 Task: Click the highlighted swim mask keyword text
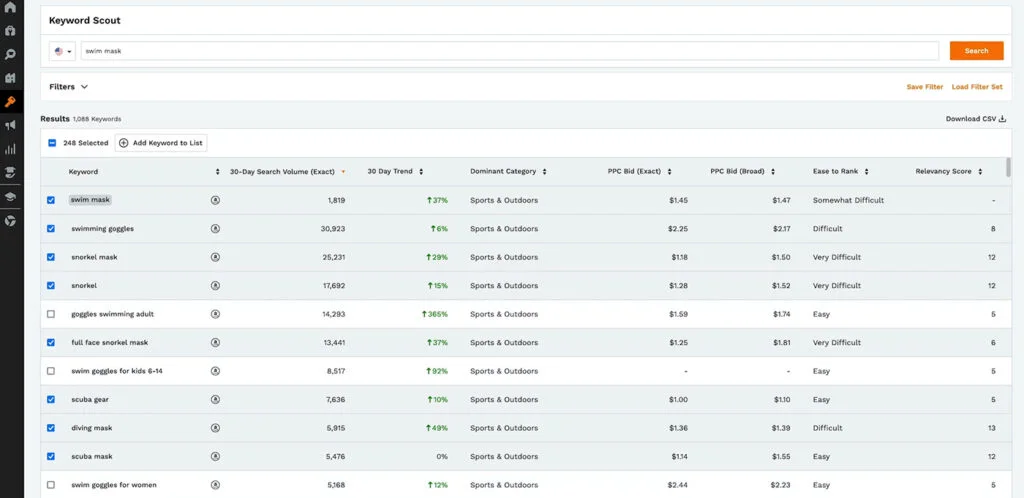90,200
